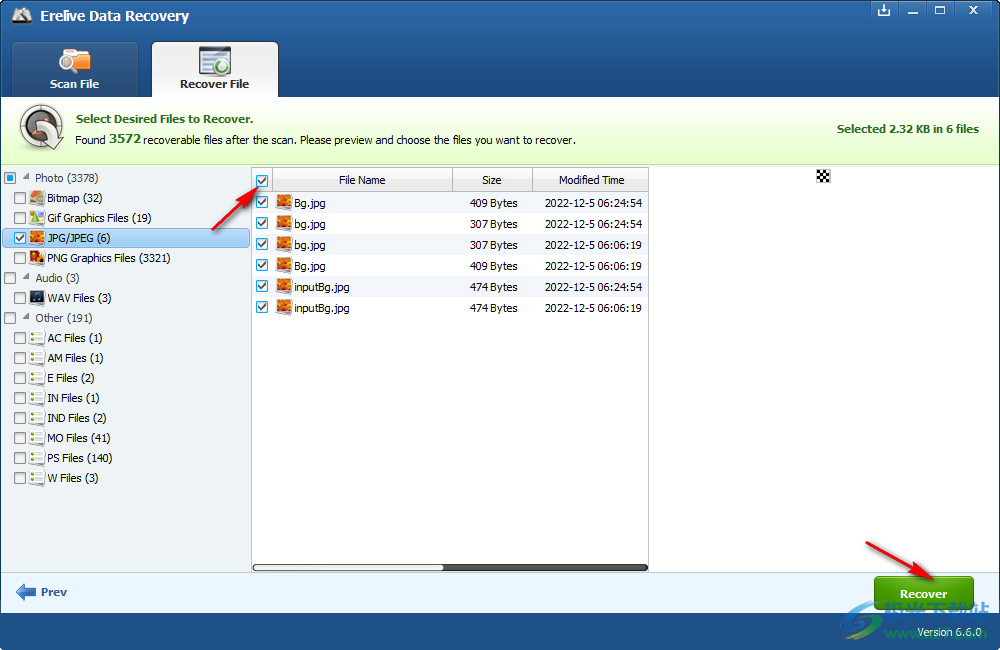Toggle the select-all checkbox in file list header
This screenshot has height=650, width=1000.
pos(262,181)
